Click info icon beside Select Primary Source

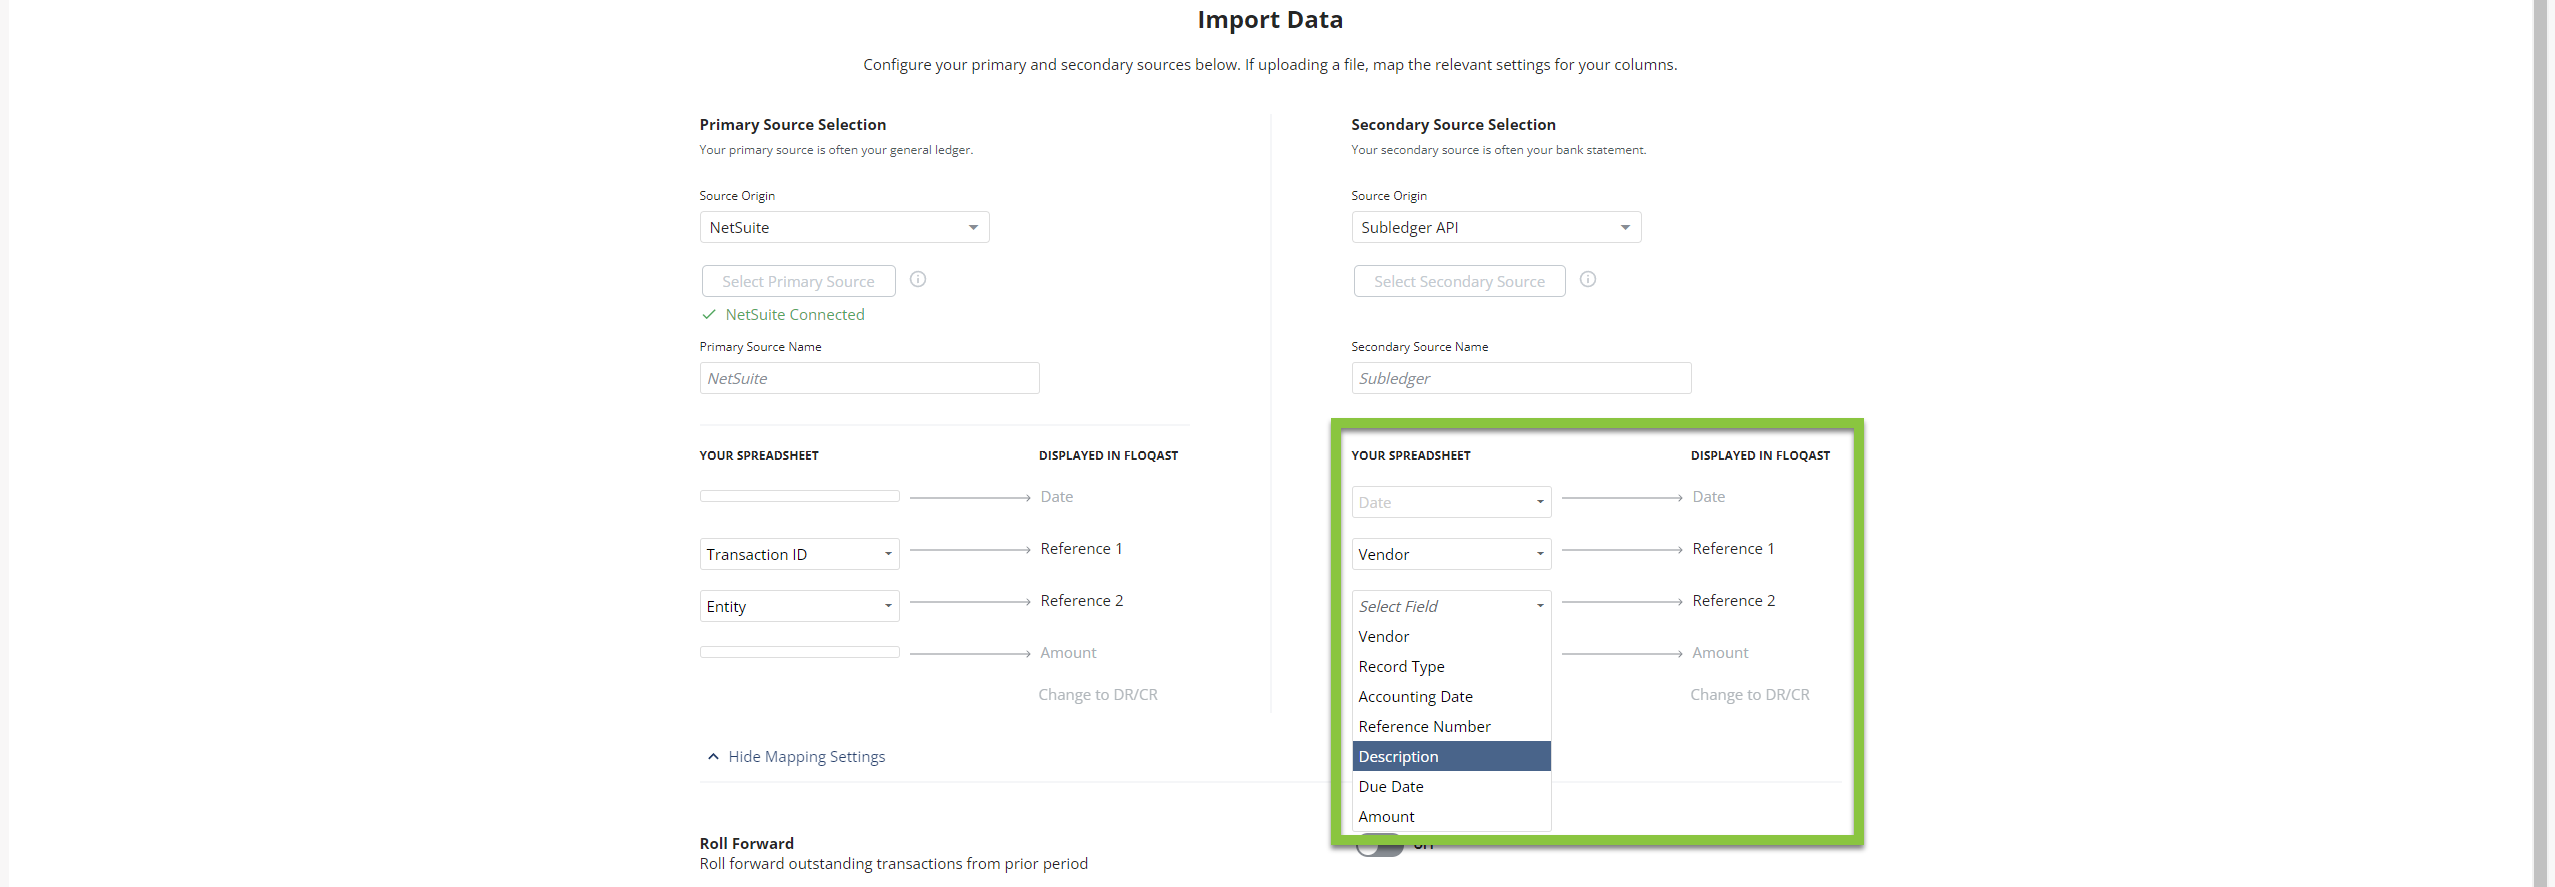[x=917, y=280]
